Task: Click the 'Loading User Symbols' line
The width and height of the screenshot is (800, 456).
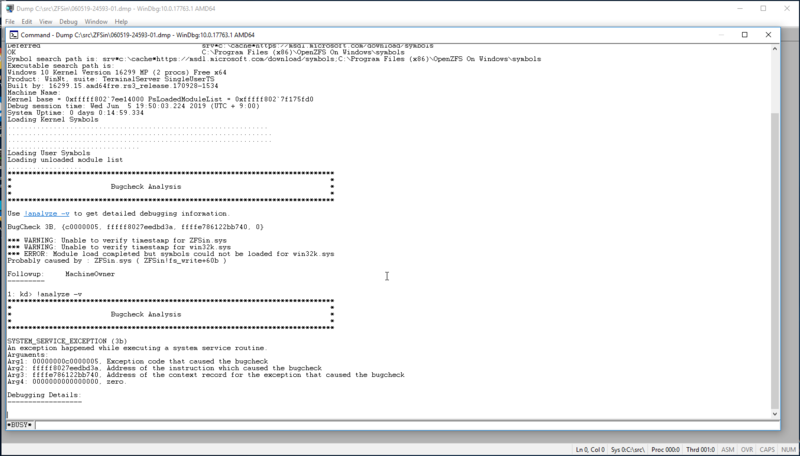Action: [48, 153]
